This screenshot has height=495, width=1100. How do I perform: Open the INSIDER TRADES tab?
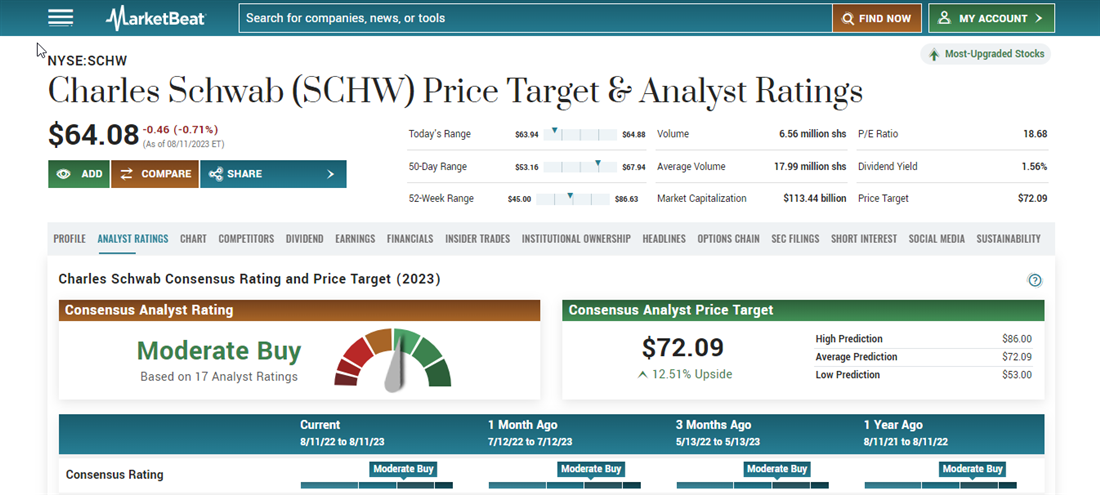[x=477, y=238]
